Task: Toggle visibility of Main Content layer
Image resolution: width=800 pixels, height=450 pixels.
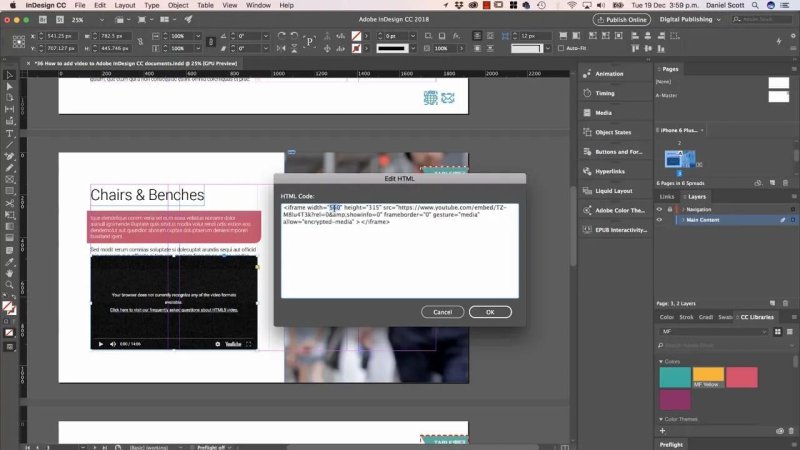Action: (659, 220)
